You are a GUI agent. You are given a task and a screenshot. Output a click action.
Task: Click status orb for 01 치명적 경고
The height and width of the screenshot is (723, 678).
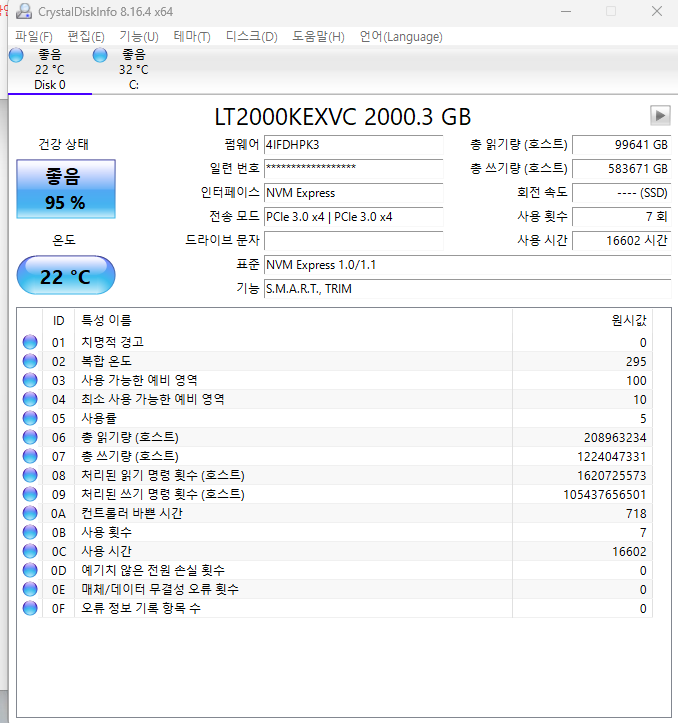[x=30, y=342]
